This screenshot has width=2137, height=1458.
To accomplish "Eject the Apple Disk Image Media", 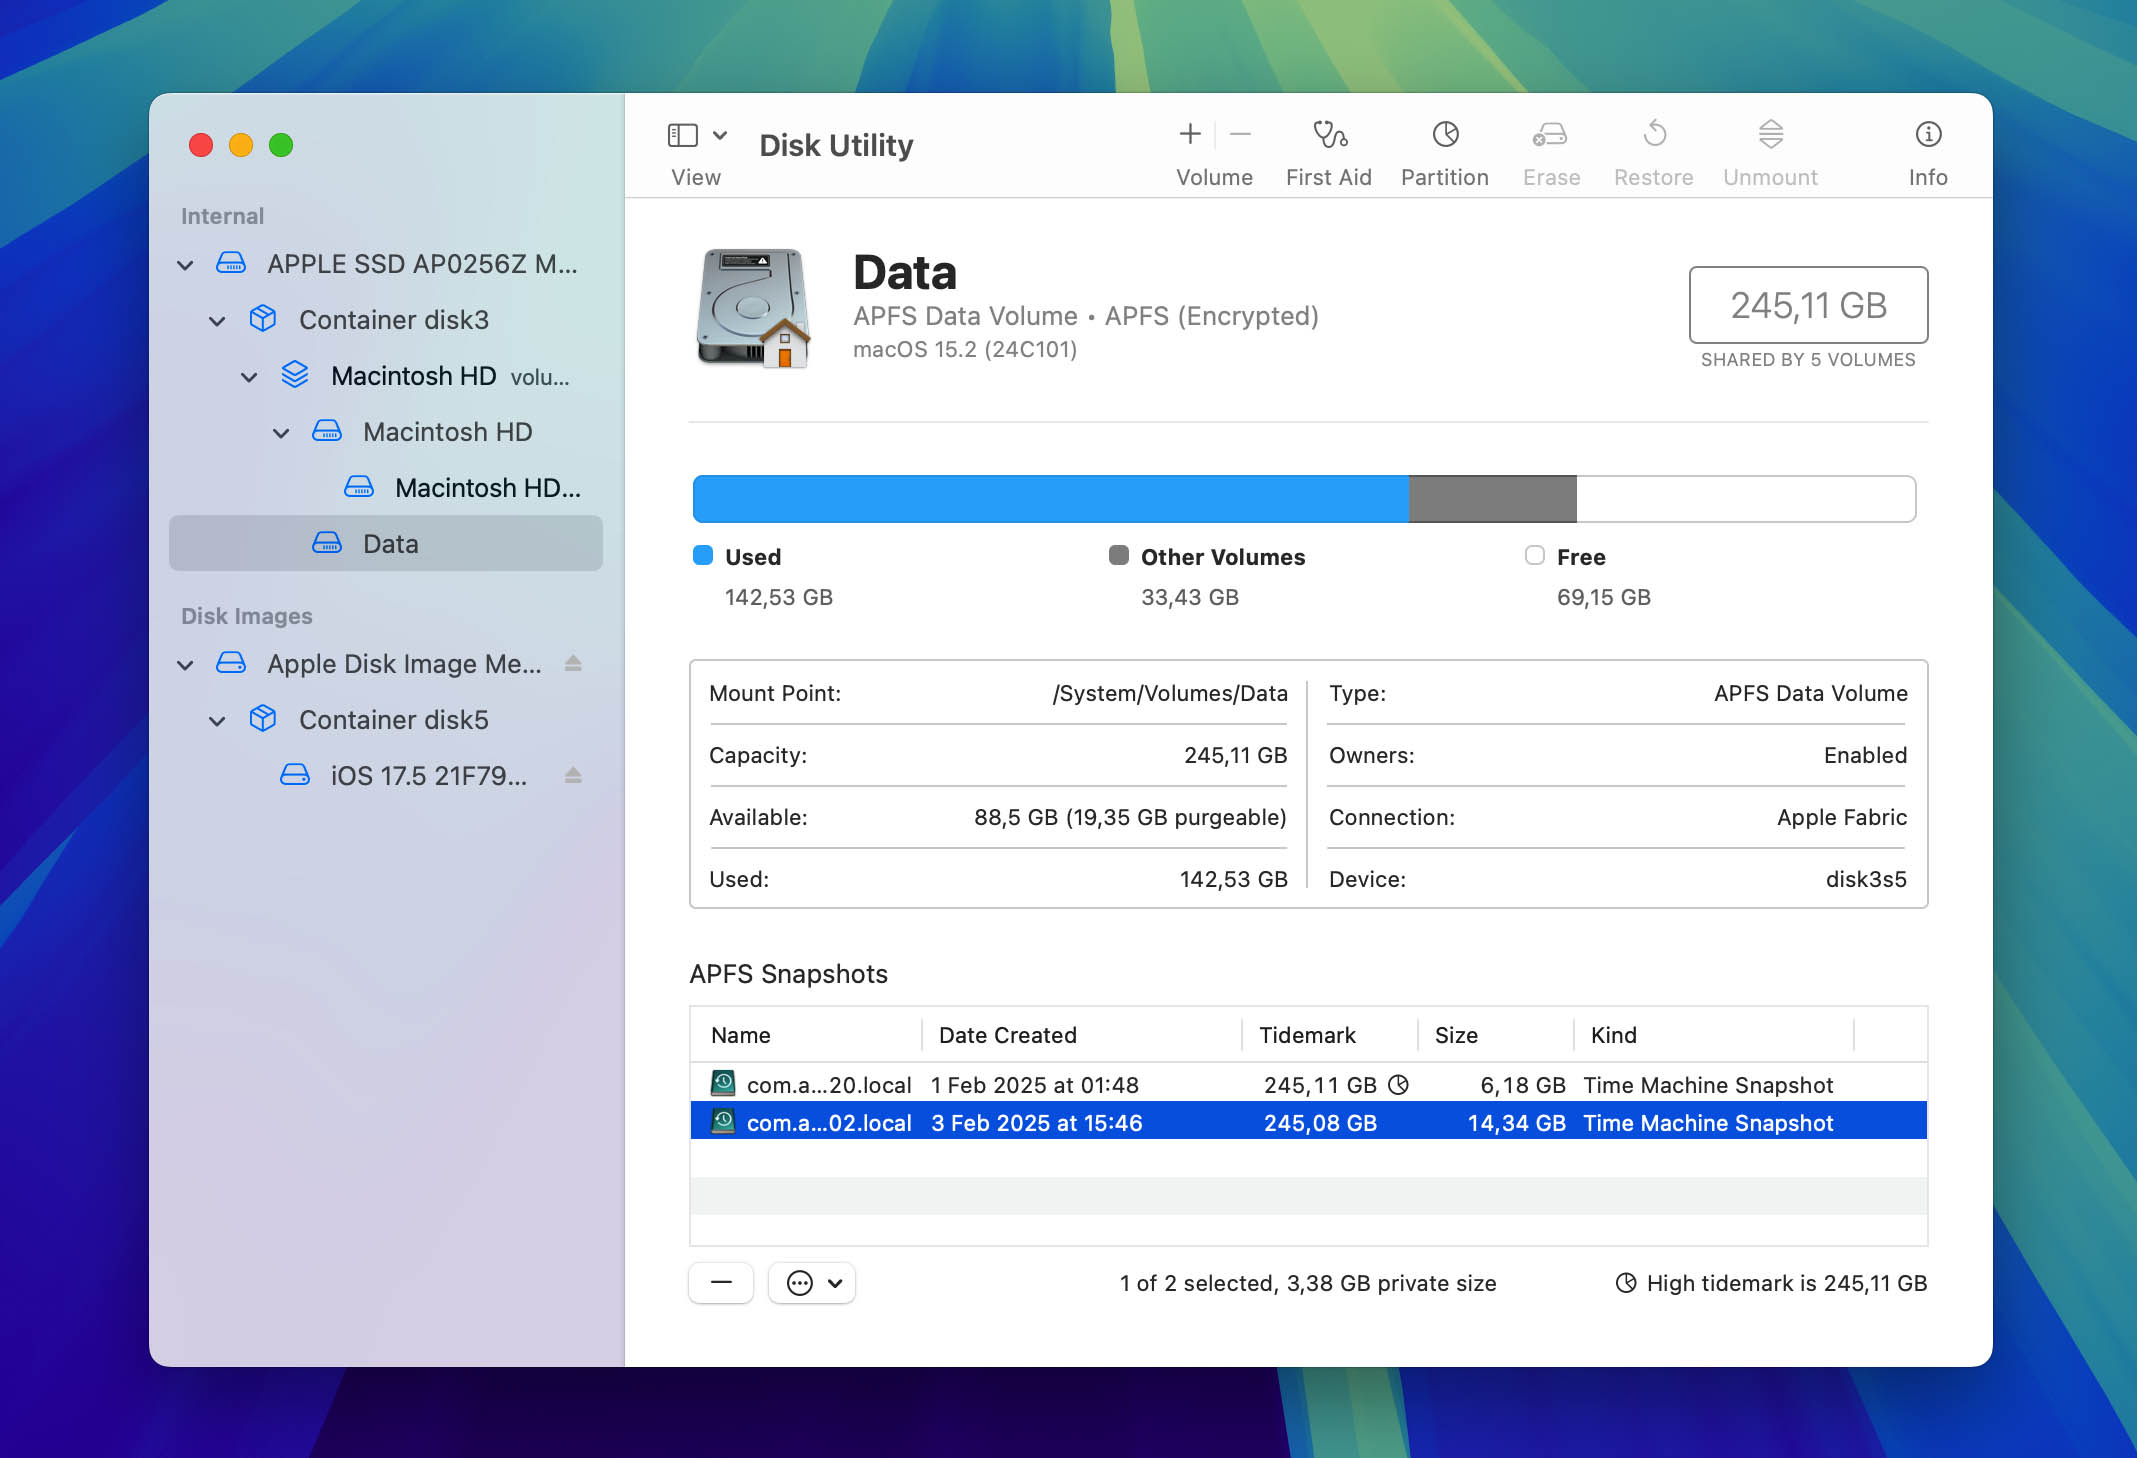I will click(573, 664).
